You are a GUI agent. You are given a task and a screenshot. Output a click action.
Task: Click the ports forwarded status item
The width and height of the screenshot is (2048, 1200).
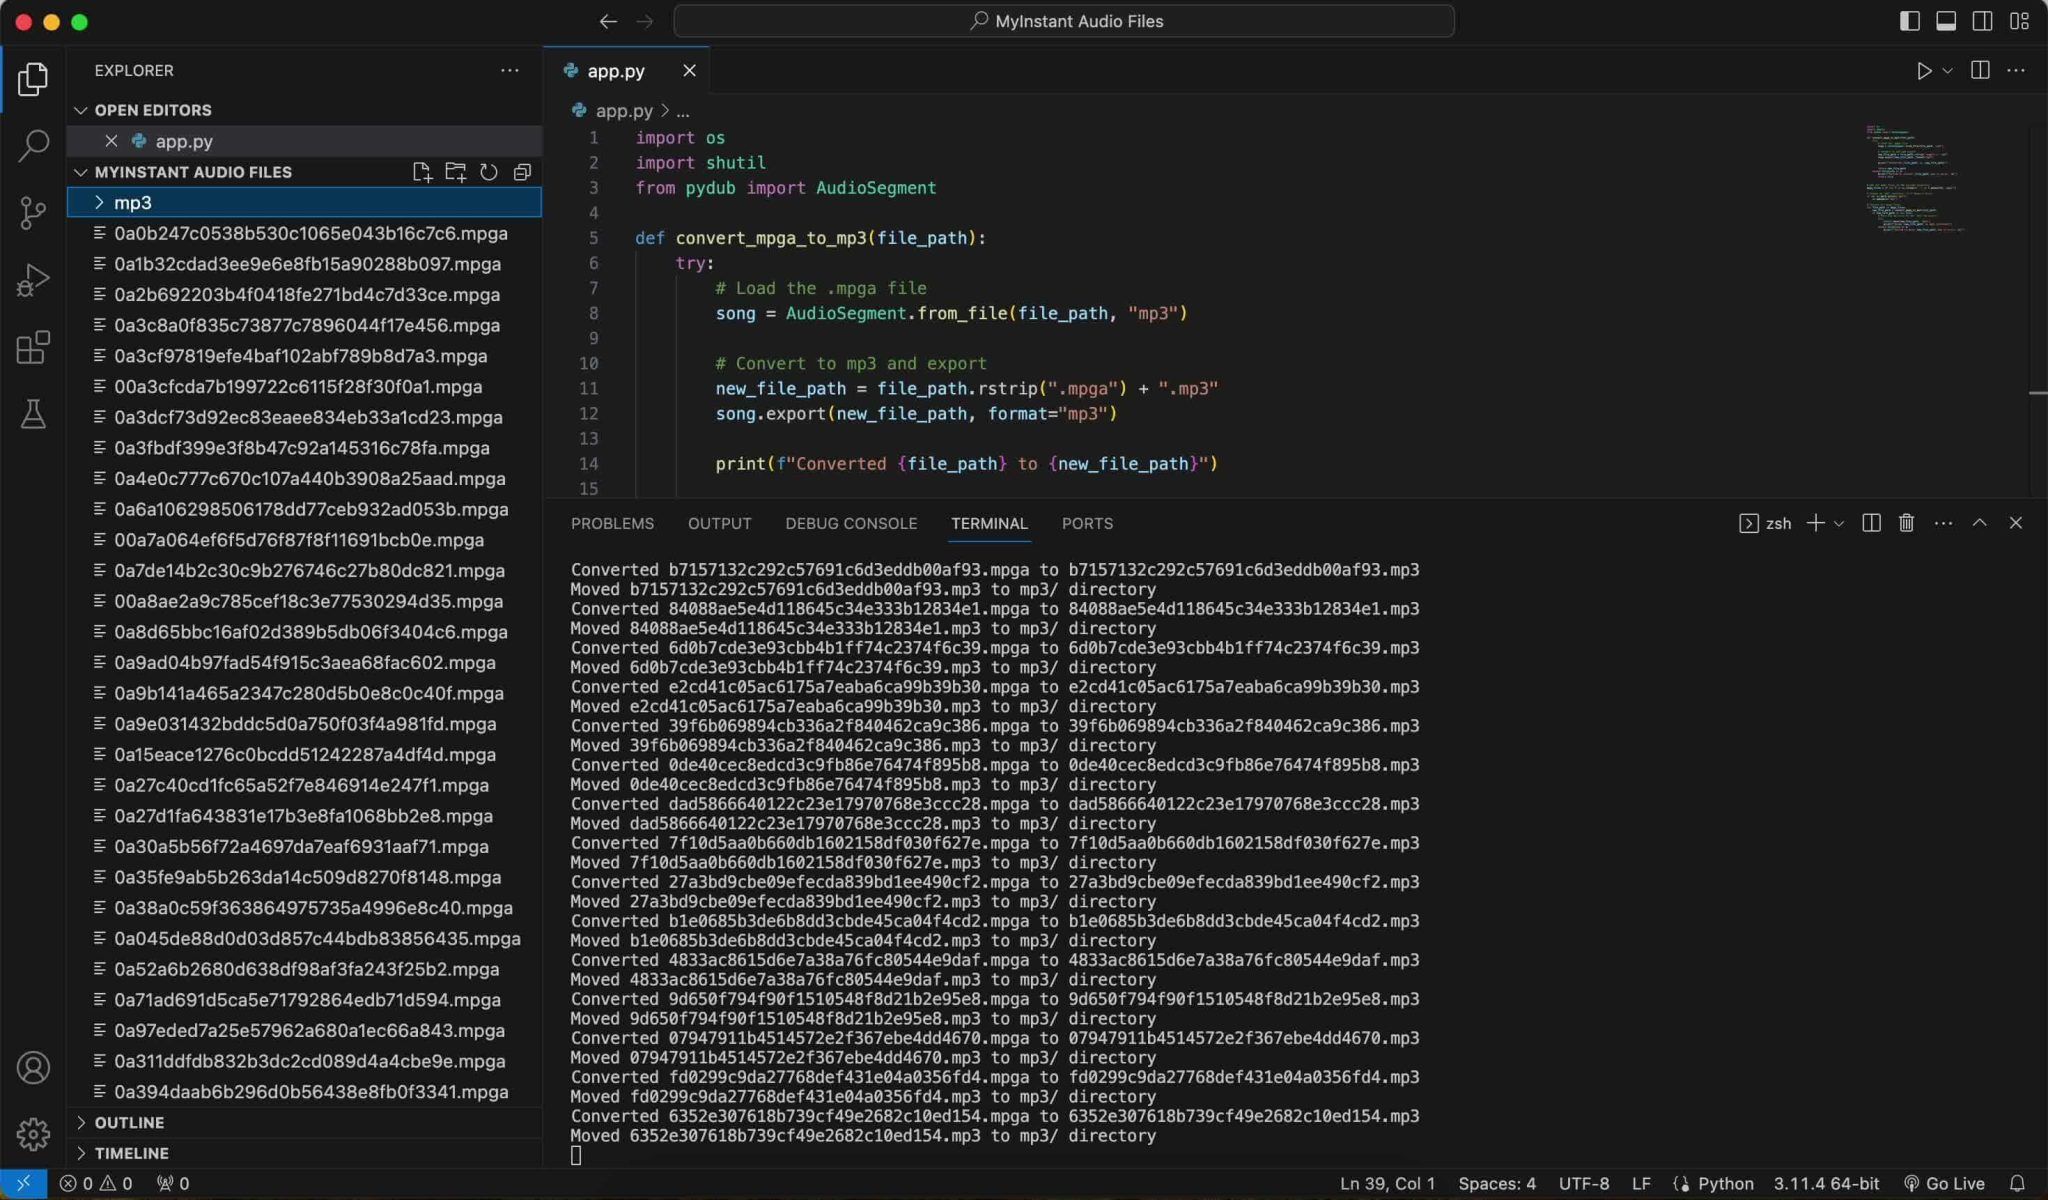coord(172,1183)
